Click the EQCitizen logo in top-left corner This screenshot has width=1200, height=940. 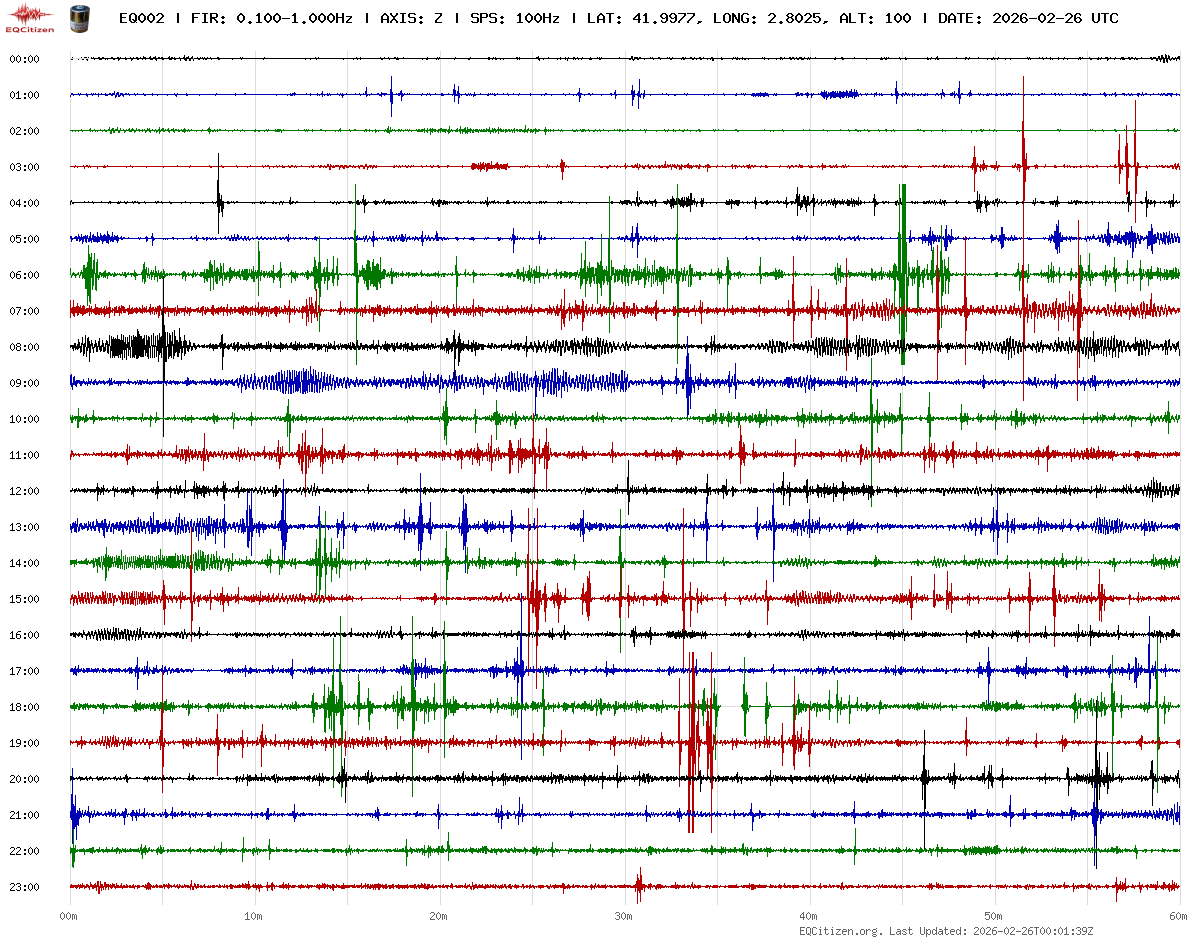point(30,18)
